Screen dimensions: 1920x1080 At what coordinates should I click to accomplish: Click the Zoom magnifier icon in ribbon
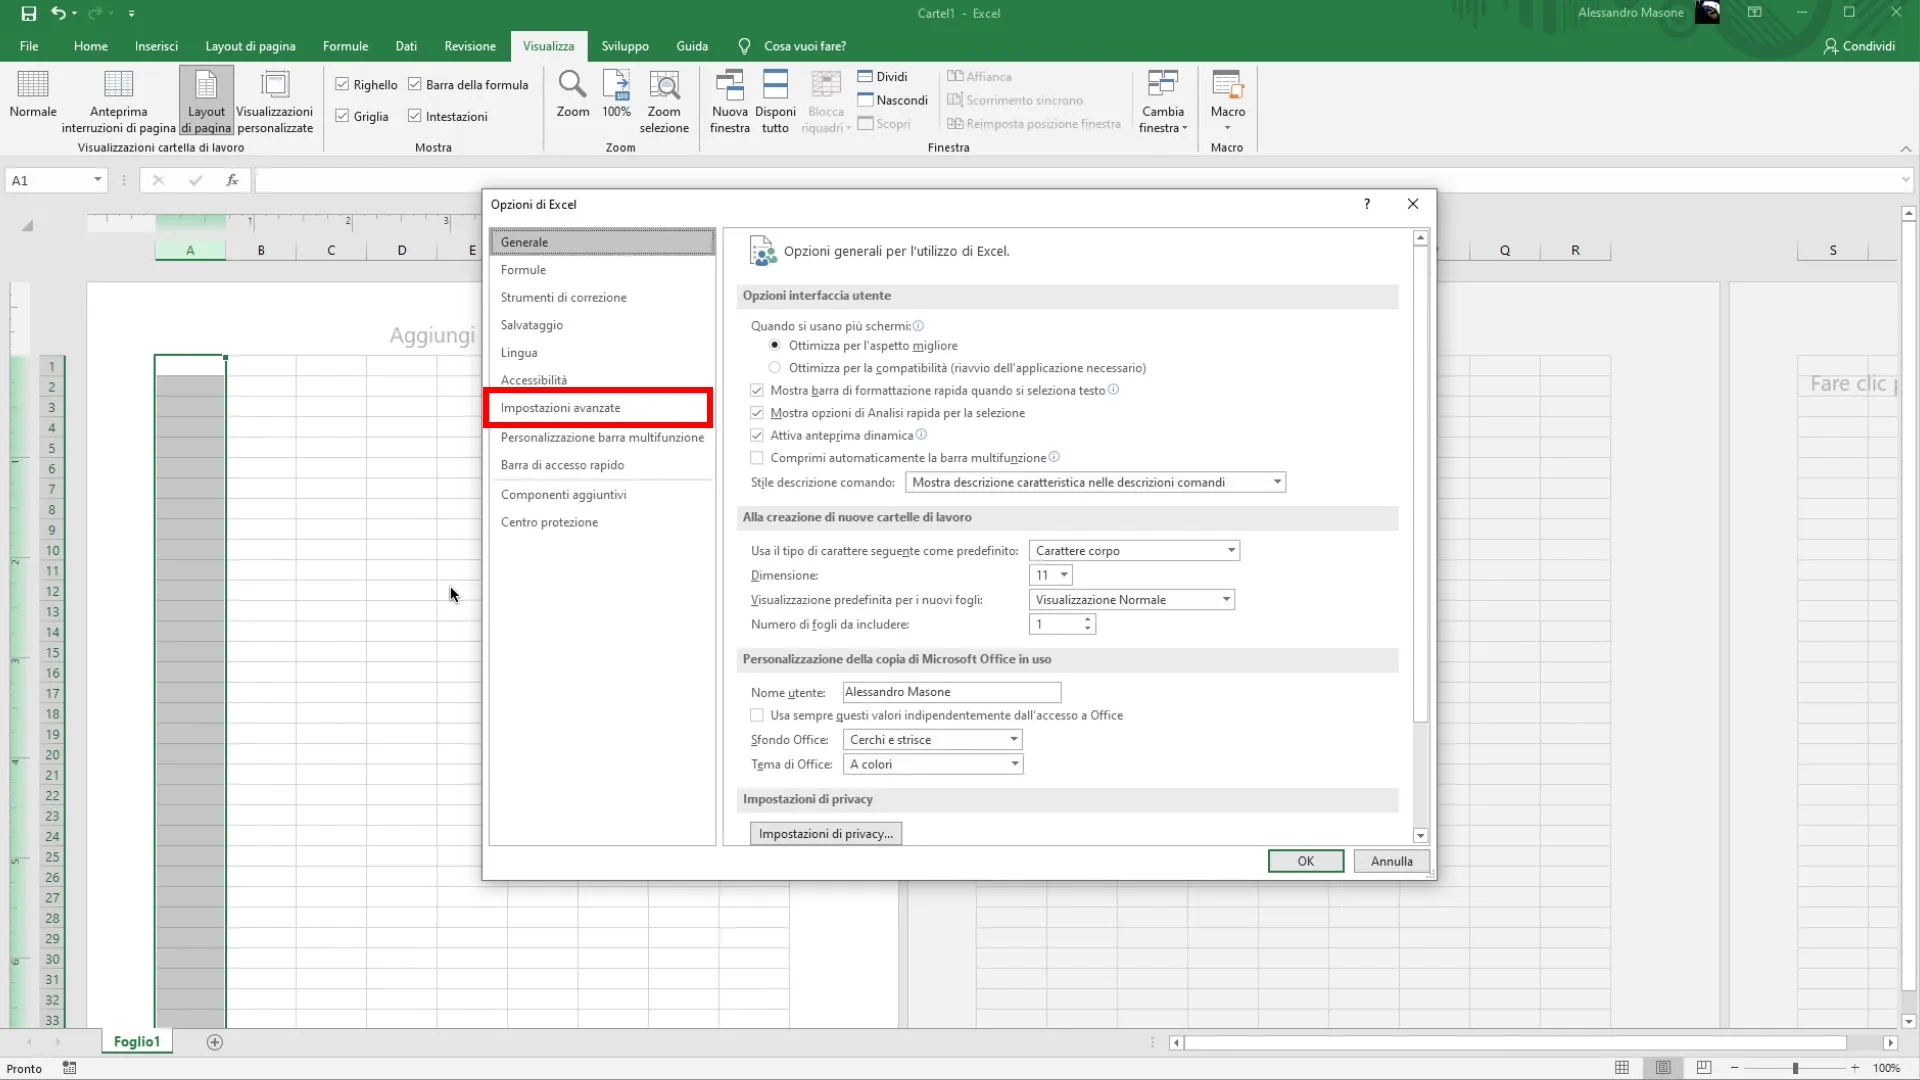pos(572,86)
